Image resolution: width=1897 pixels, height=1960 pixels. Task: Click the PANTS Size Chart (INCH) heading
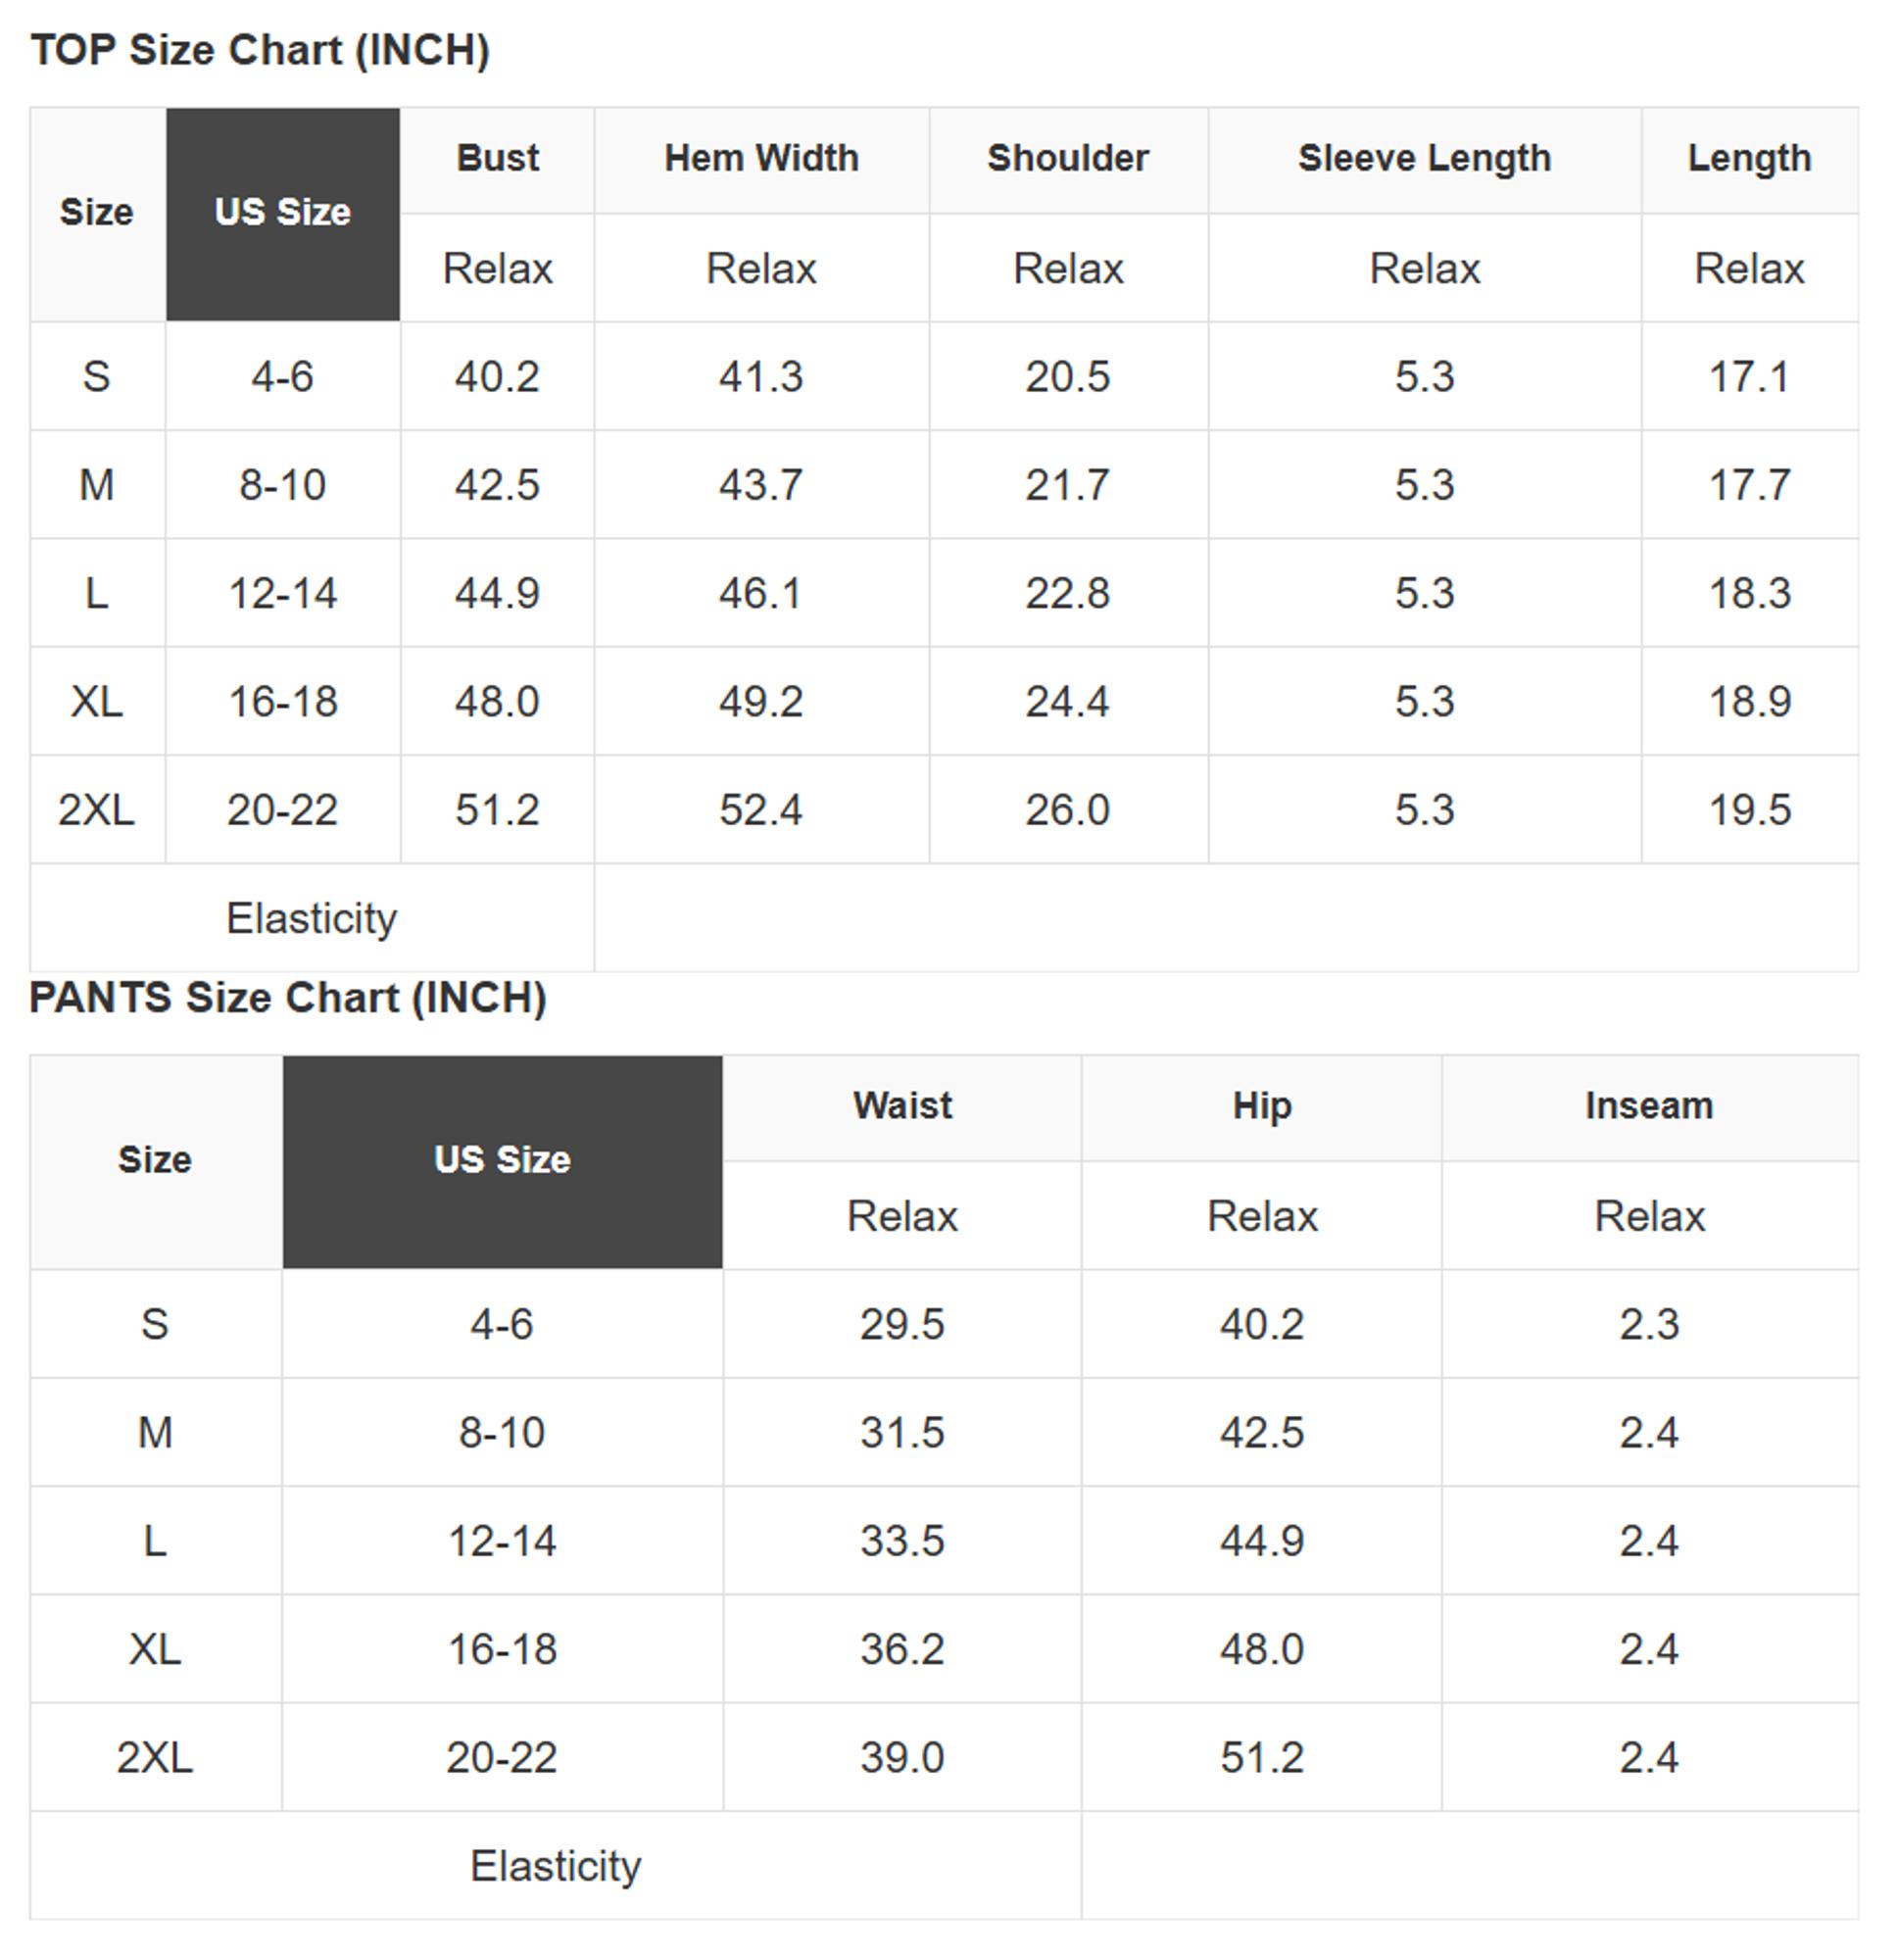tap(288, 998)
